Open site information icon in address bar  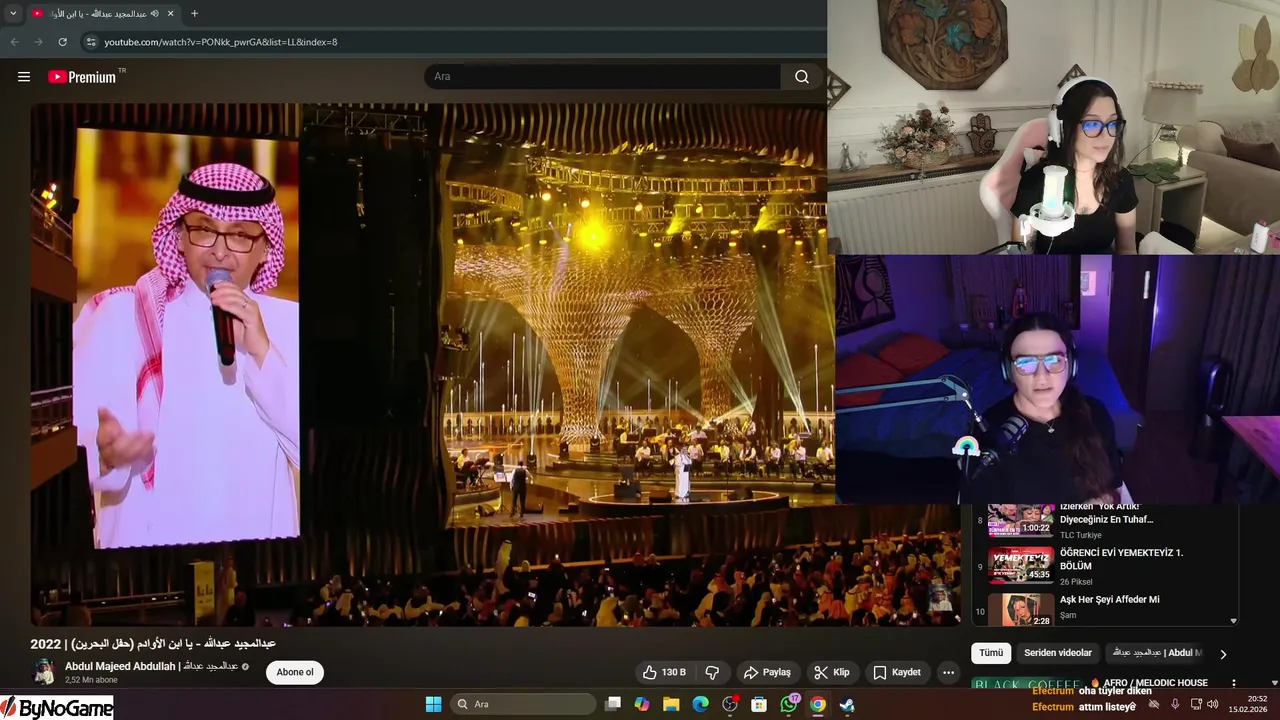pos(91,42)
